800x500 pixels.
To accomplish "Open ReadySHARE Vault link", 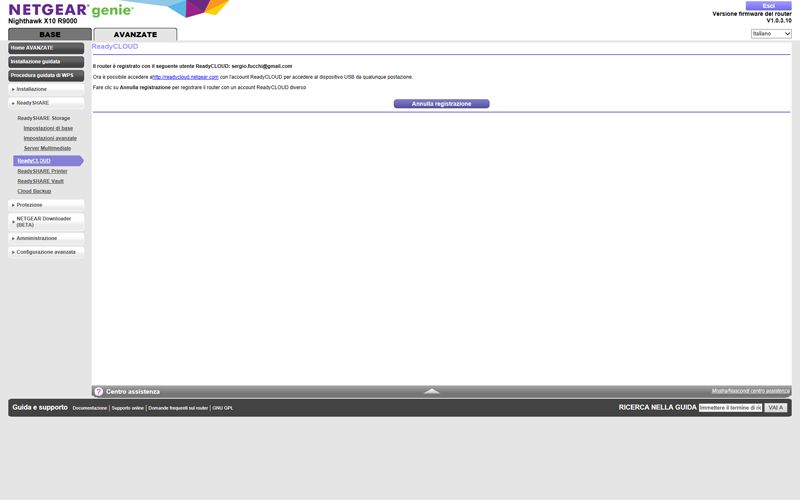I will tap(40, 181).
